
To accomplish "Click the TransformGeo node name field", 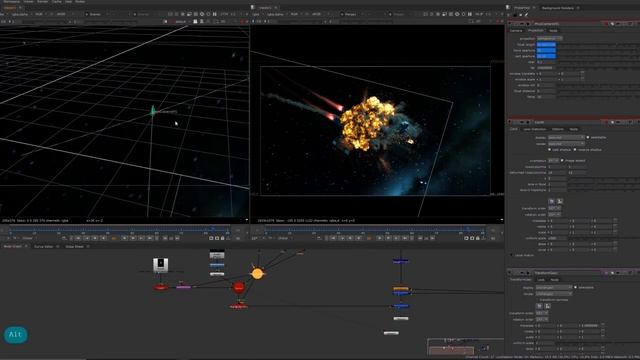I will click(567, 273).
